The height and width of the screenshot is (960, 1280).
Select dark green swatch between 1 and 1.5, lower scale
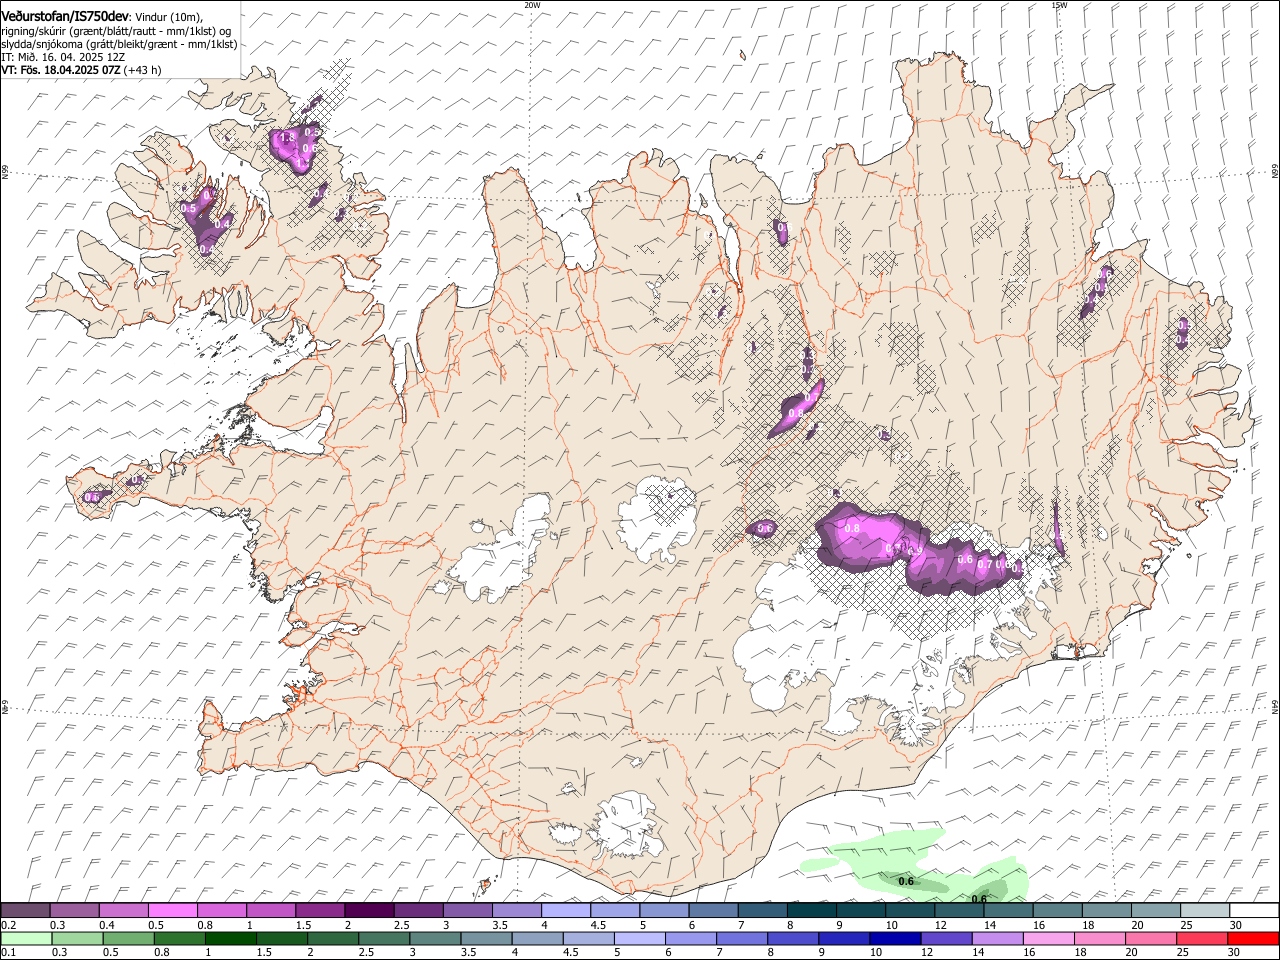[231, 938]
